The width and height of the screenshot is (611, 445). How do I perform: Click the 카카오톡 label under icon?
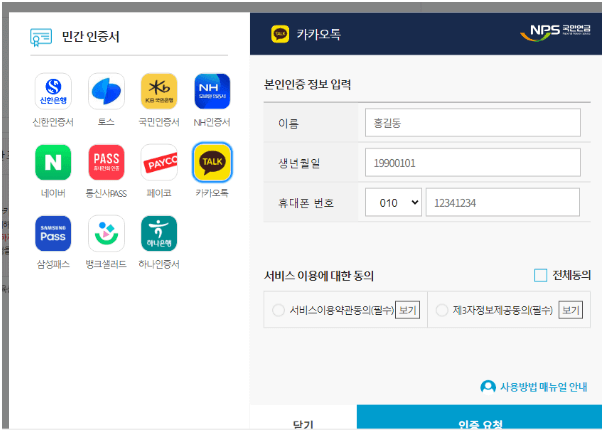pyautogui.click(x=212, y=193)
